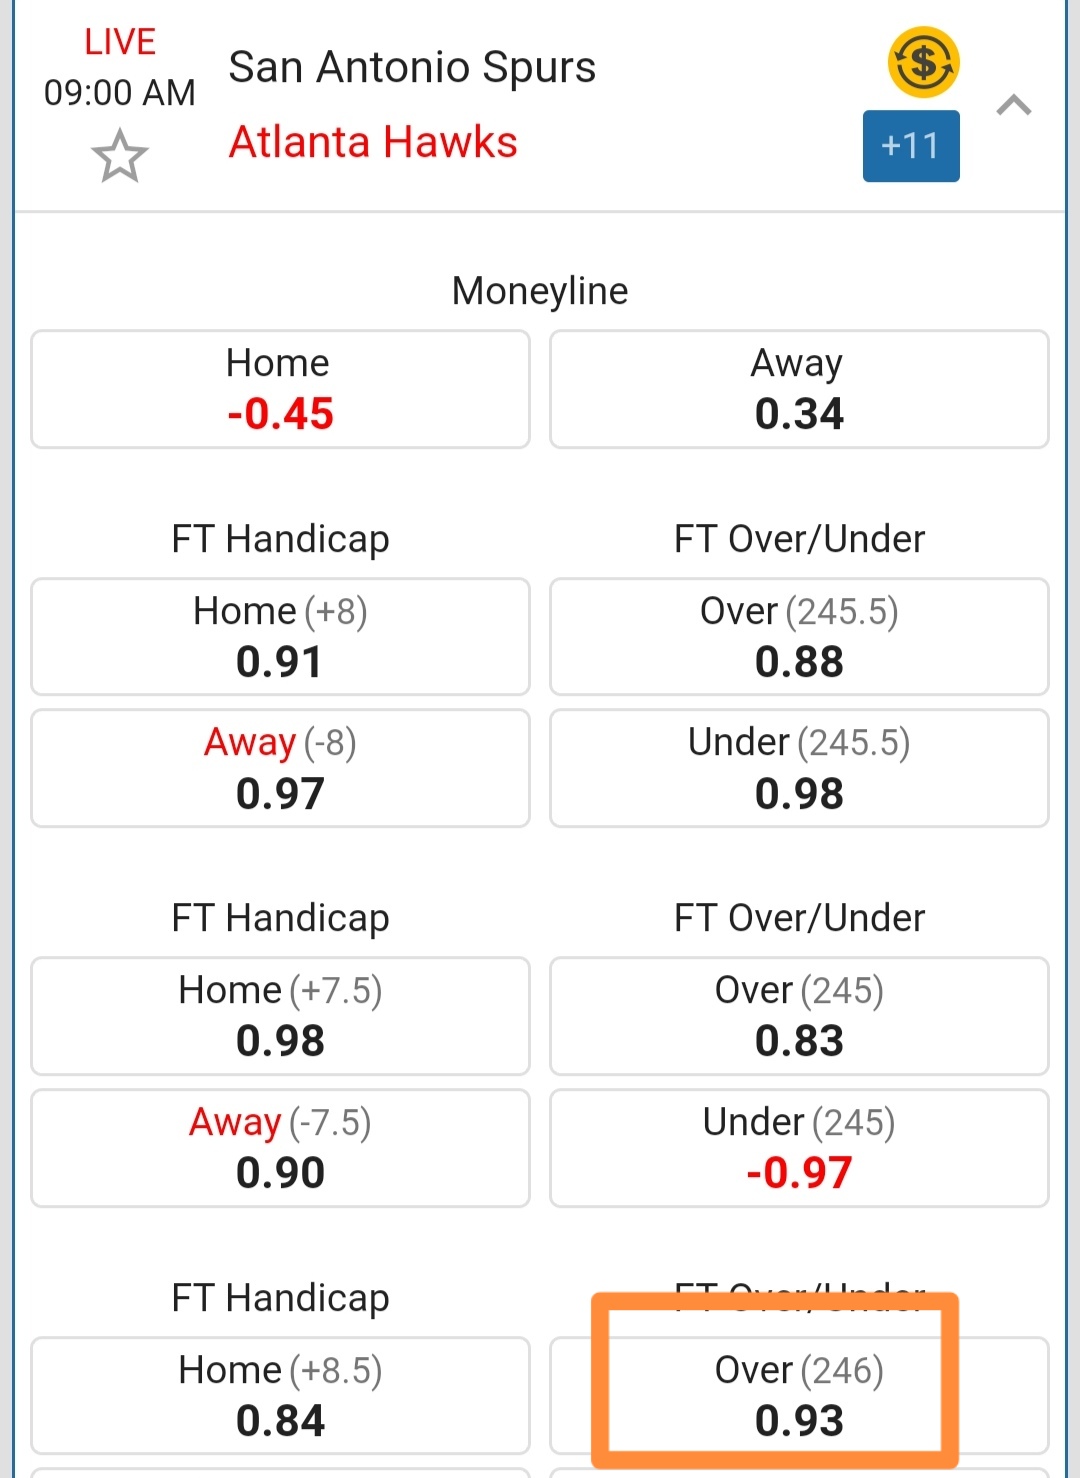Screen dimensions: 1080x1478
Task: Tap Home (+8.5) handicap at 0.84
Action: (x=280, y=1395)
